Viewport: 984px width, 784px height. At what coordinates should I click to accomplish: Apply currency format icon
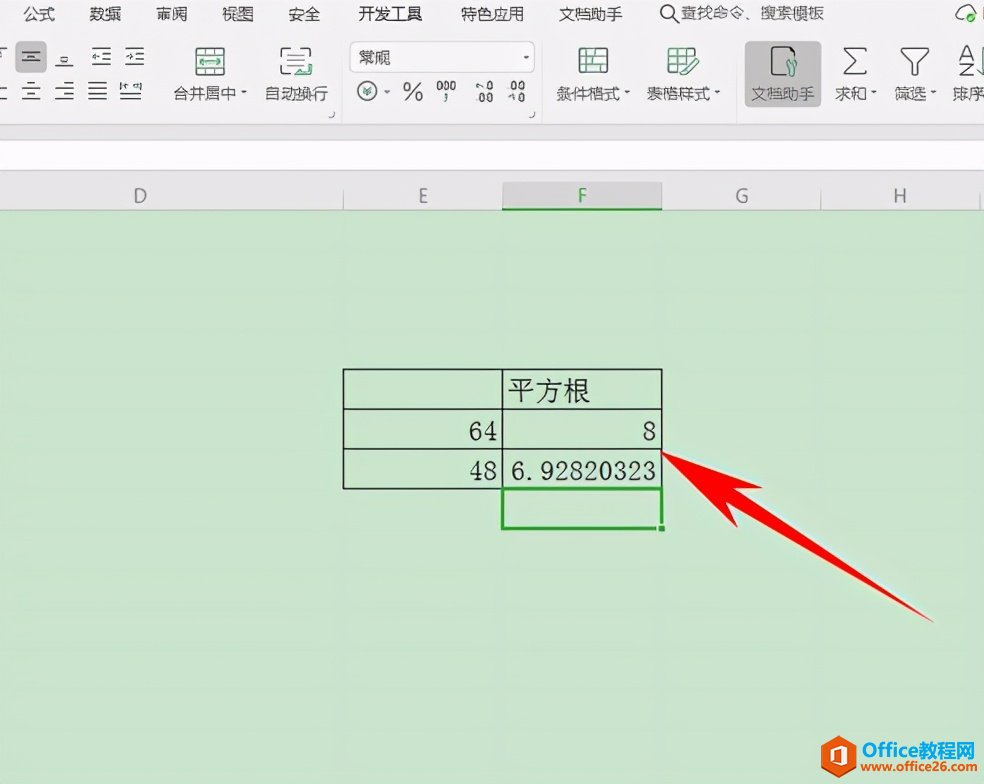367,92
